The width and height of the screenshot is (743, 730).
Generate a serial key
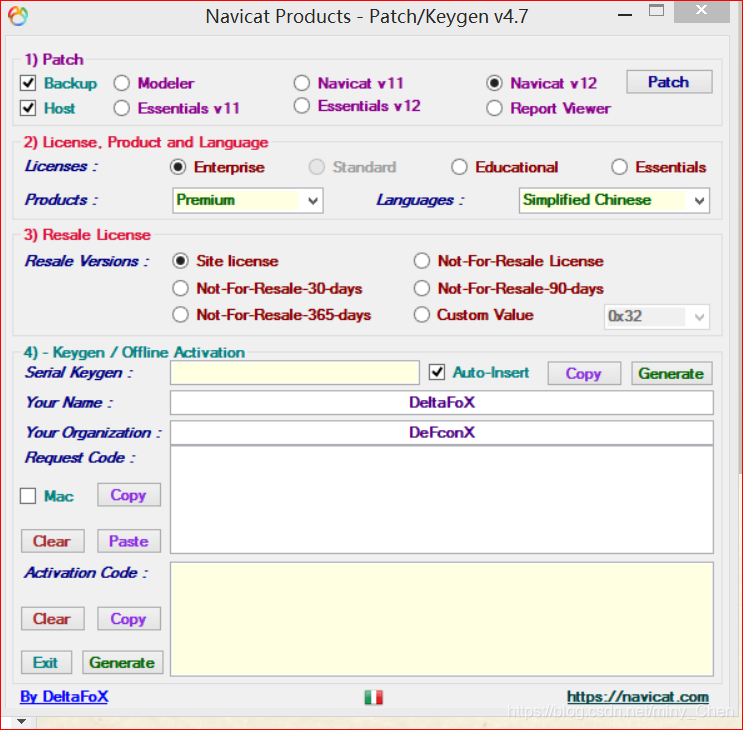(x=671, y=373)
